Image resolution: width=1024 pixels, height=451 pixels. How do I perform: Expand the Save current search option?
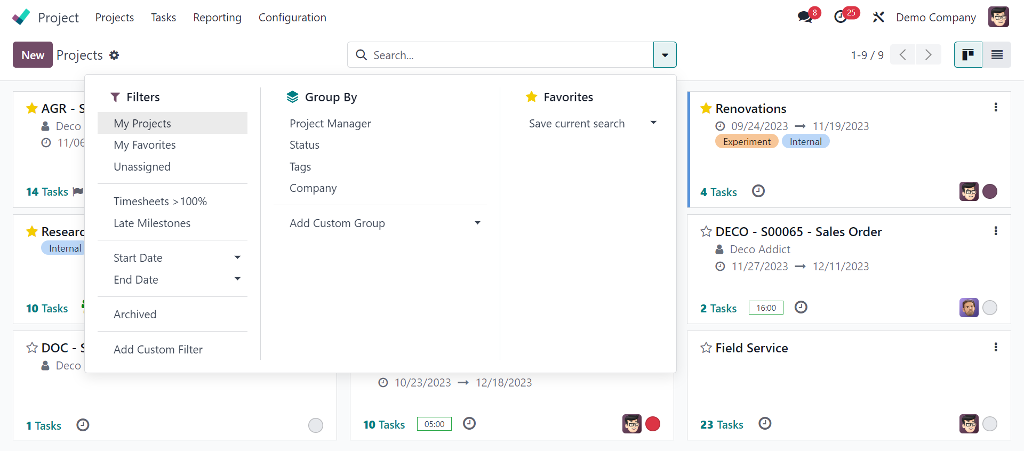[x=653, y=123]
